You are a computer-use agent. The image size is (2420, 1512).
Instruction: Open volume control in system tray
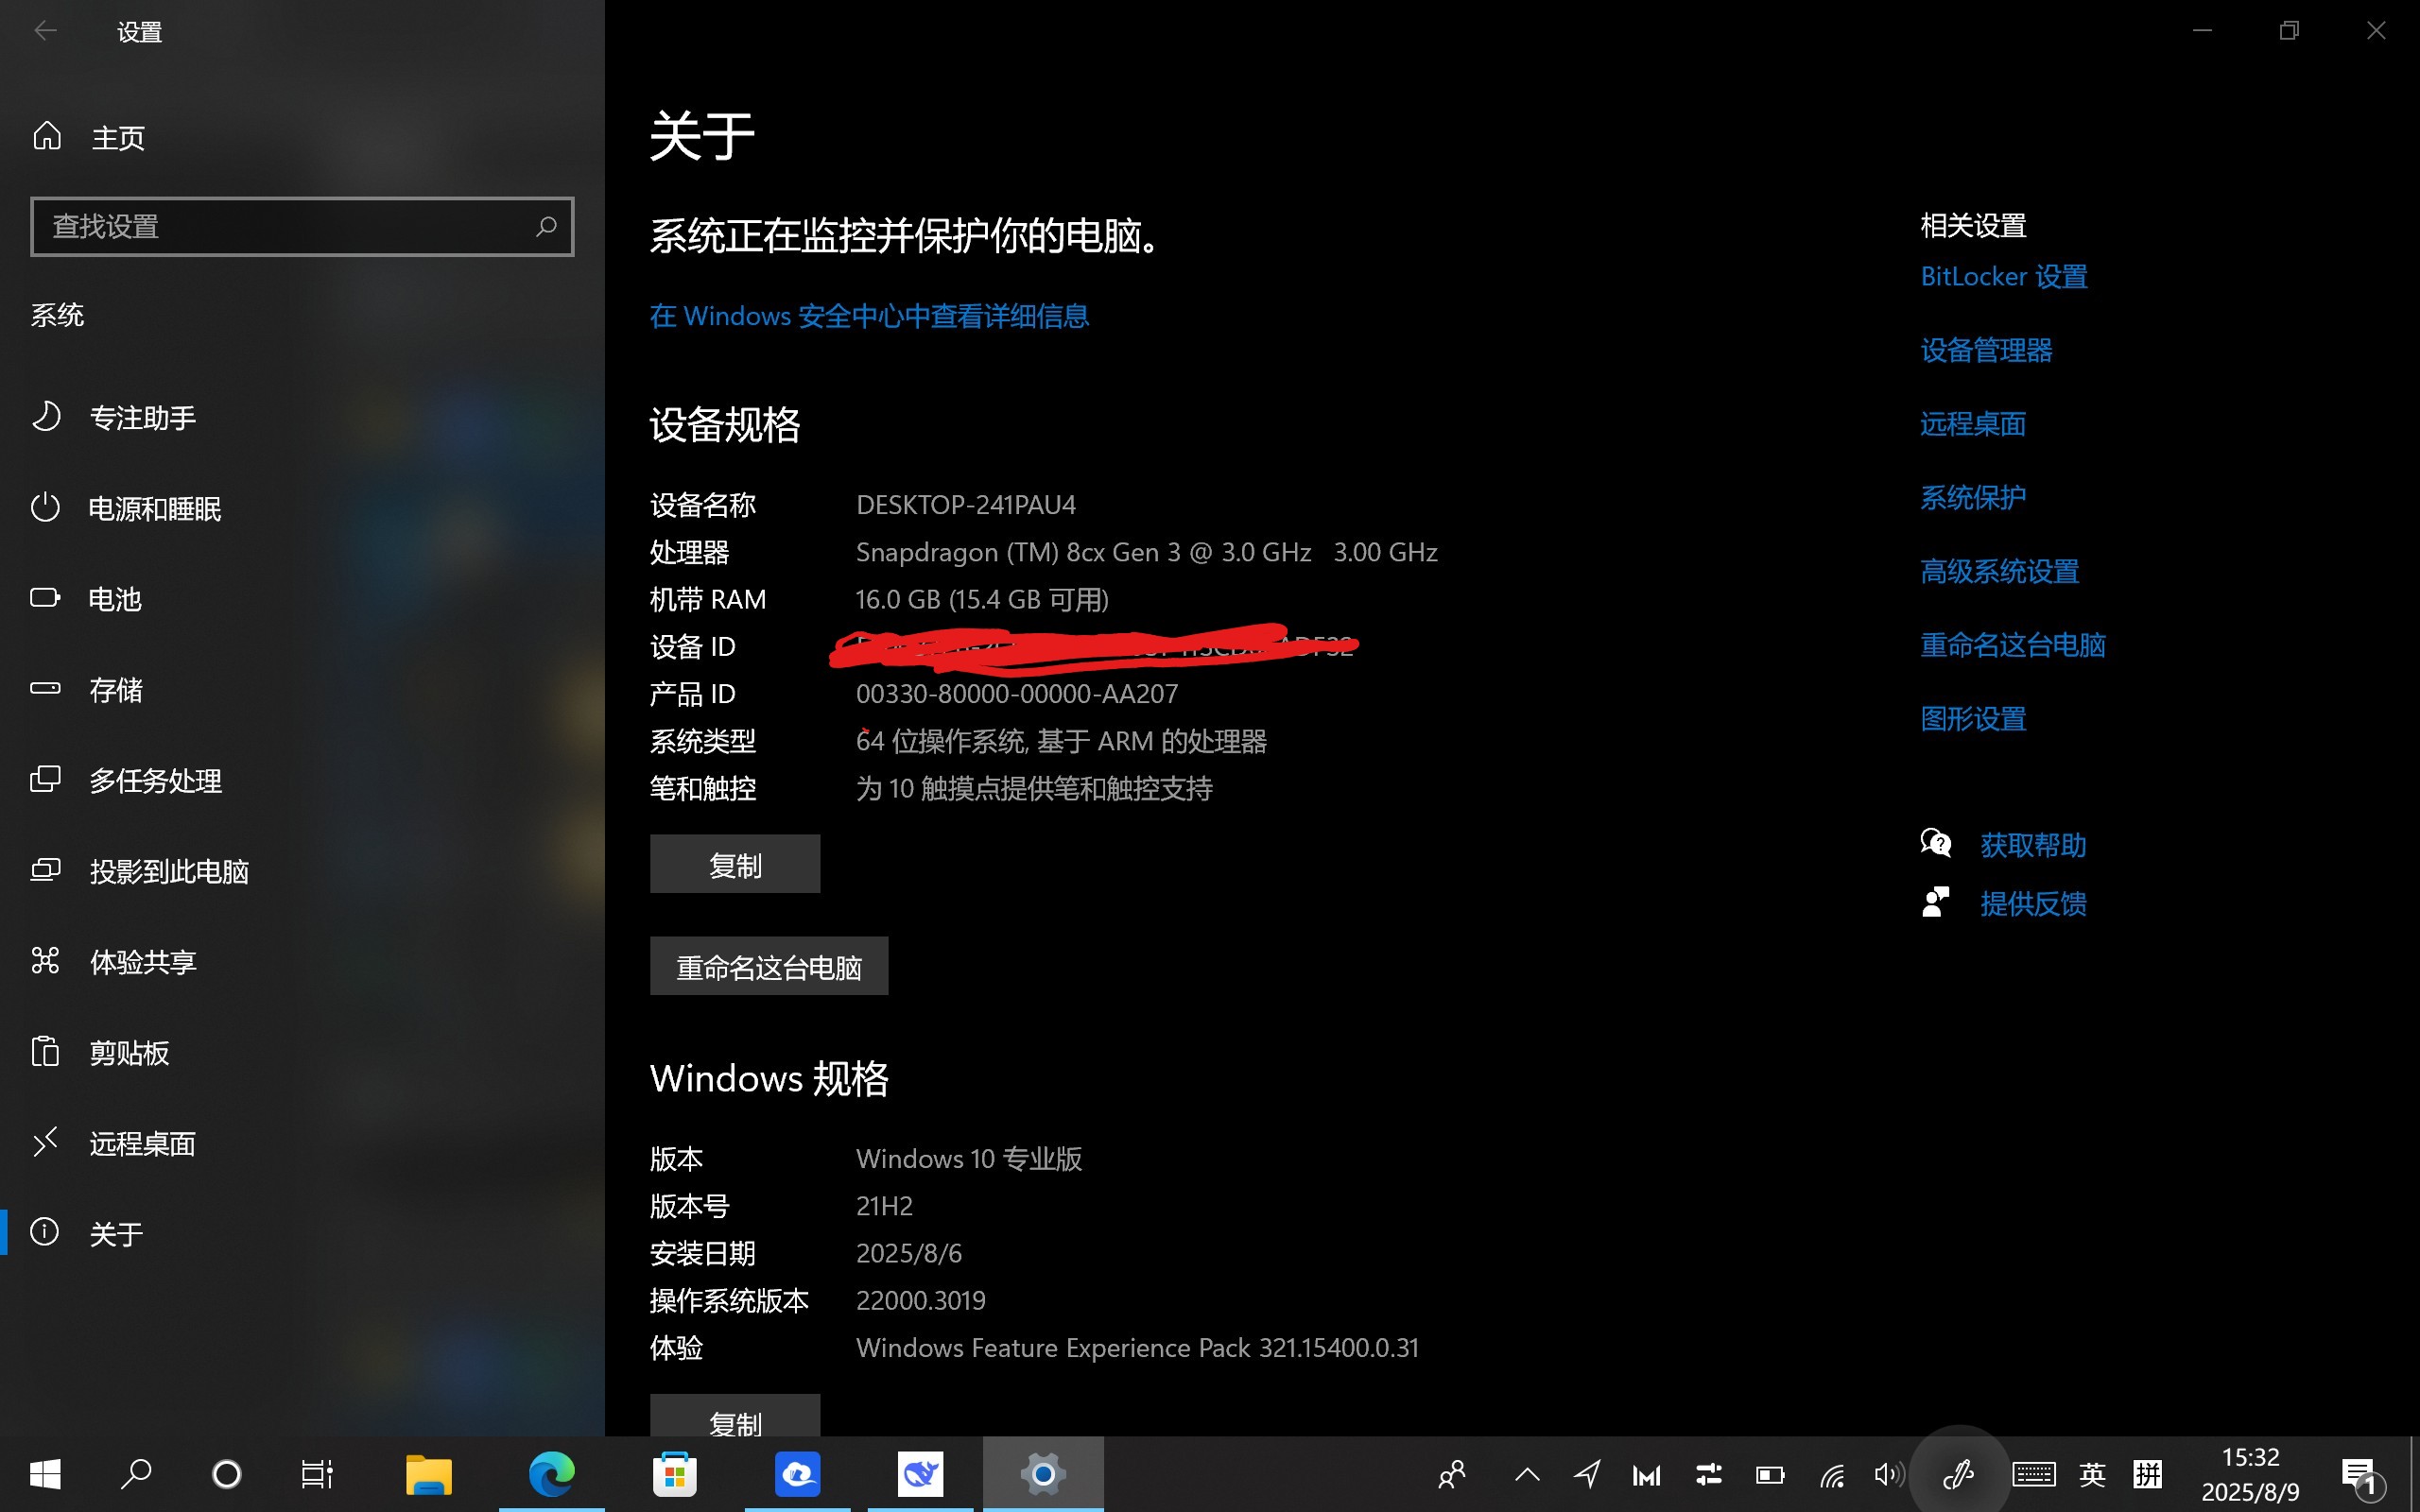[1887, 1475]
